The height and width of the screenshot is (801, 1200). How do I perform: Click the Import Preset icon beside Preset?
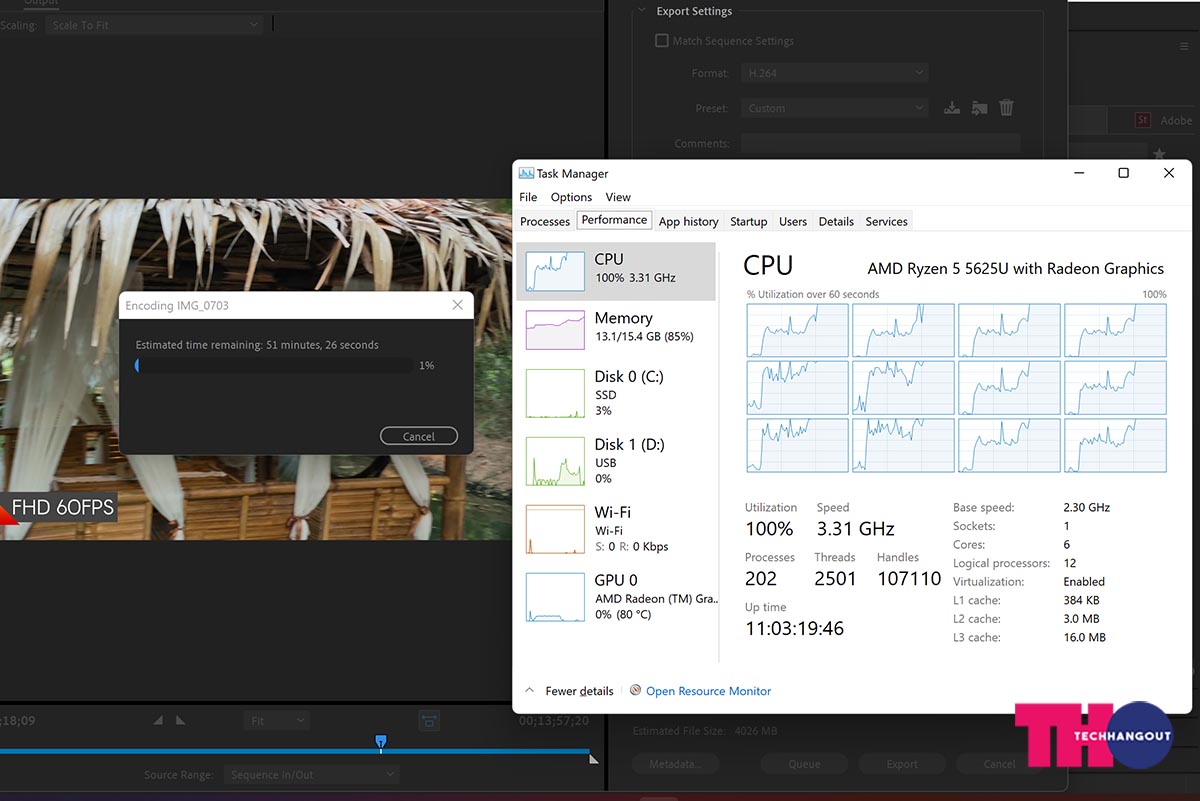coord(979,108)
